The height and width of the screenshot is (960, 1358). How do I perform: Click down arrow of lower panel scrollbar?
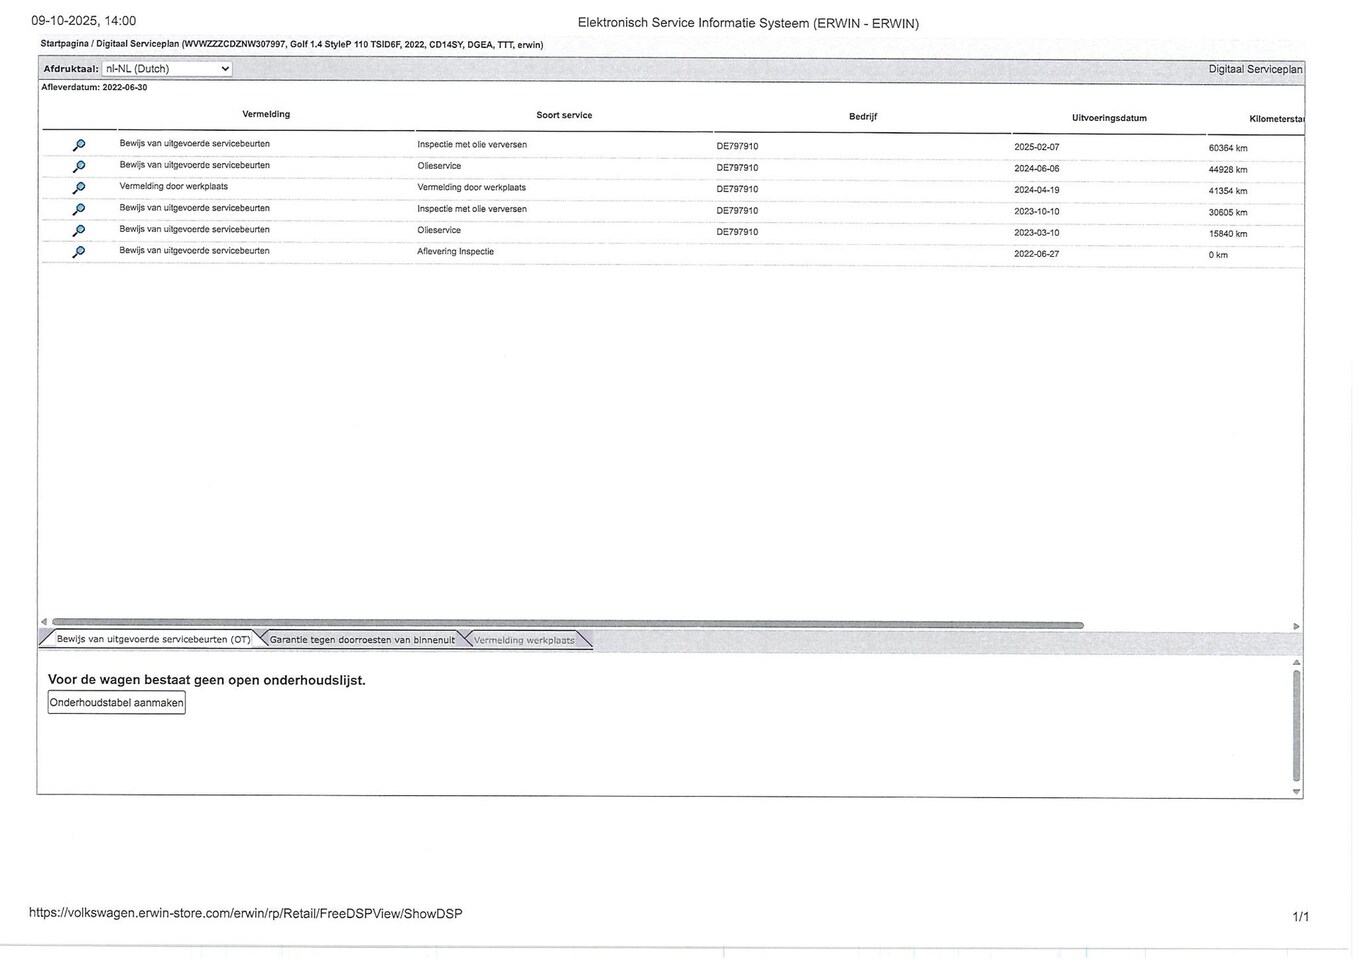[x=1296, y=791]
